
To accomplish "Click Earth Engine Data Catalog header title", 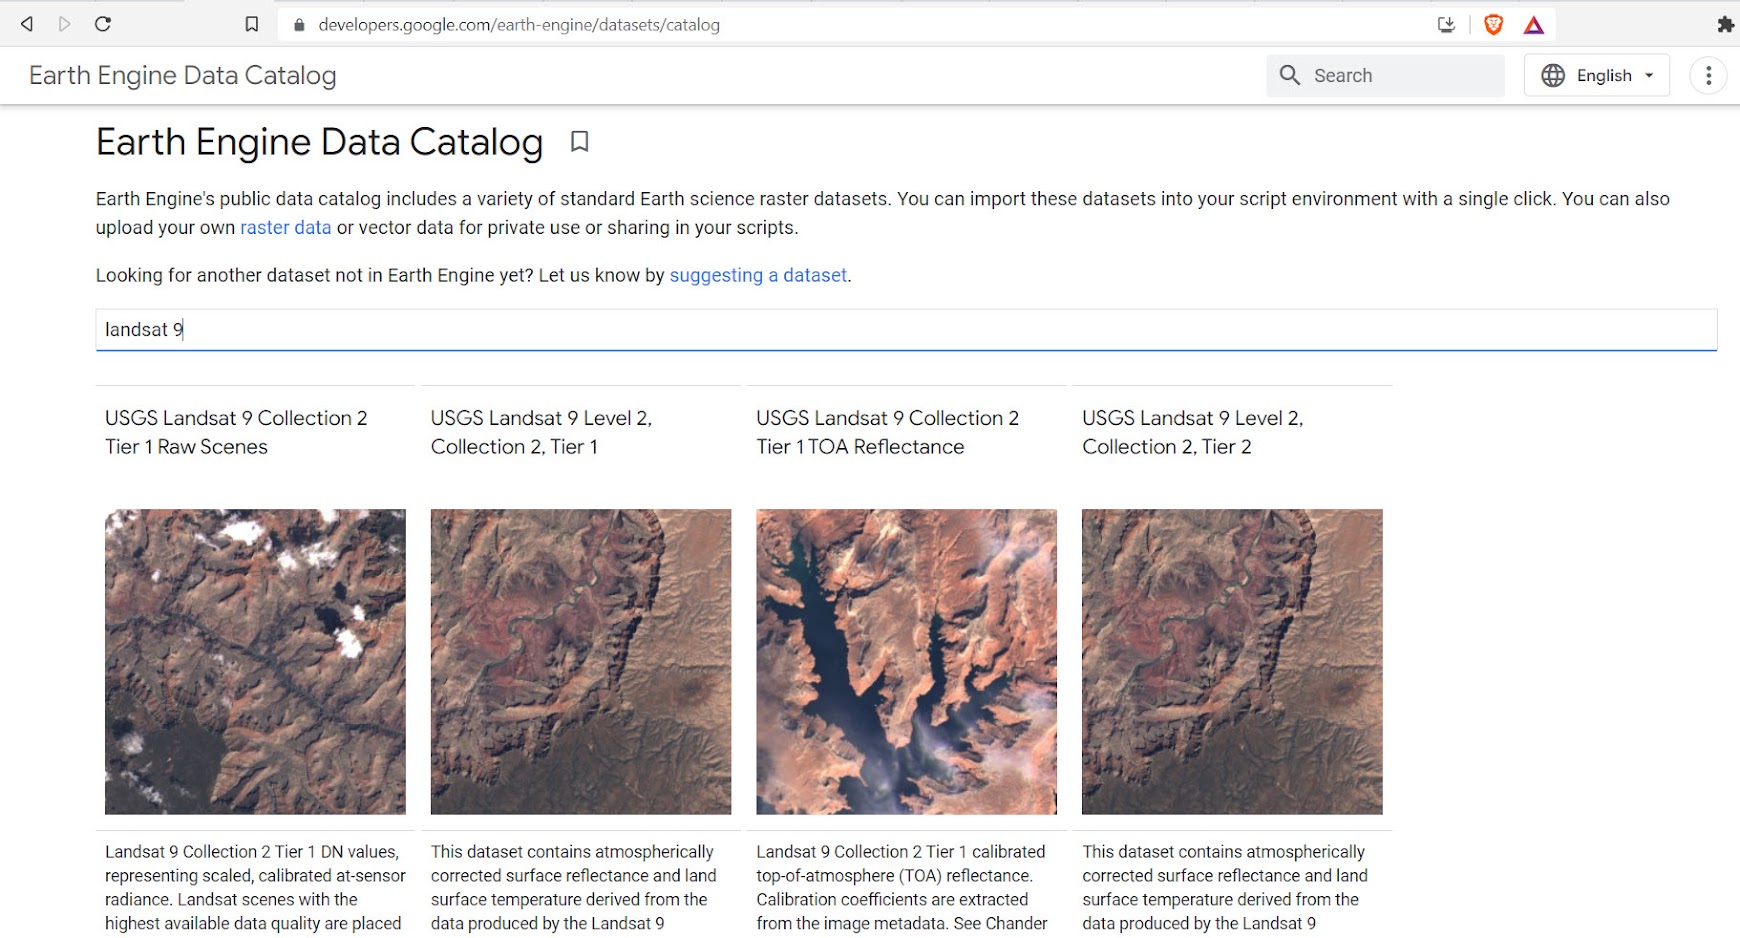I will 183,75.
